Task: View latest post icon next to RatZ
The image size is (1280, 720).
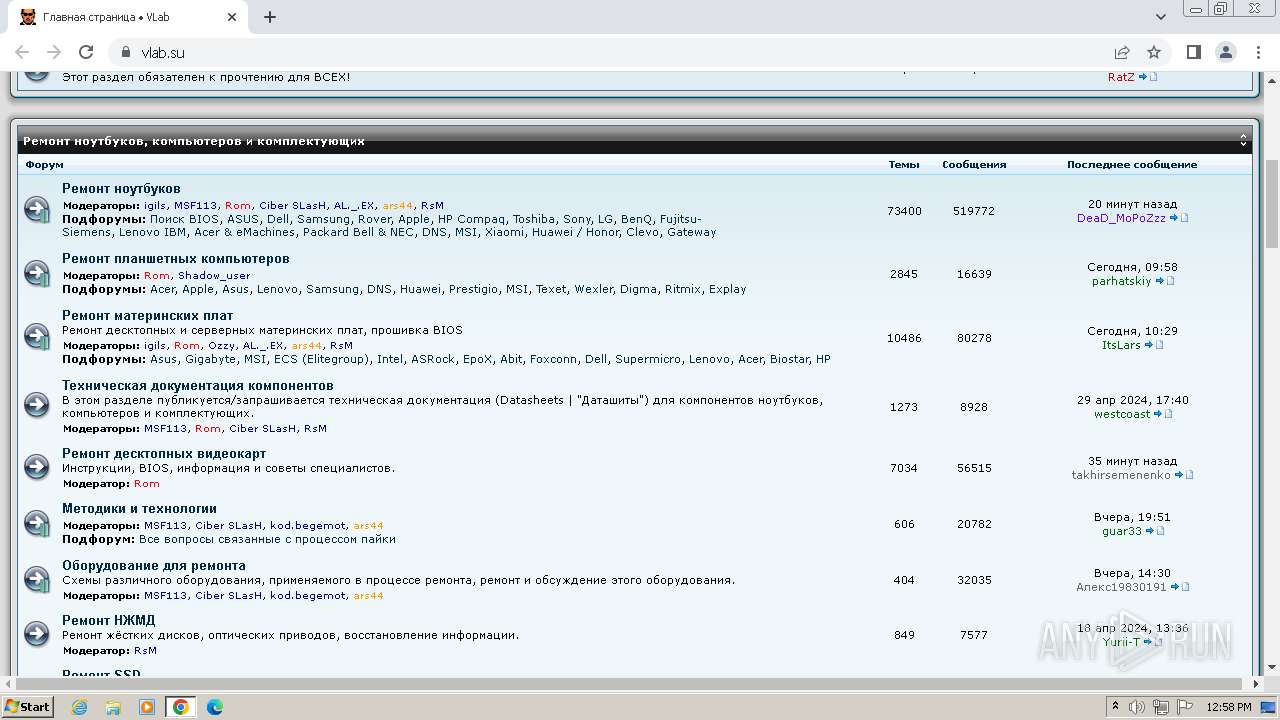Action: point(1148,77)
